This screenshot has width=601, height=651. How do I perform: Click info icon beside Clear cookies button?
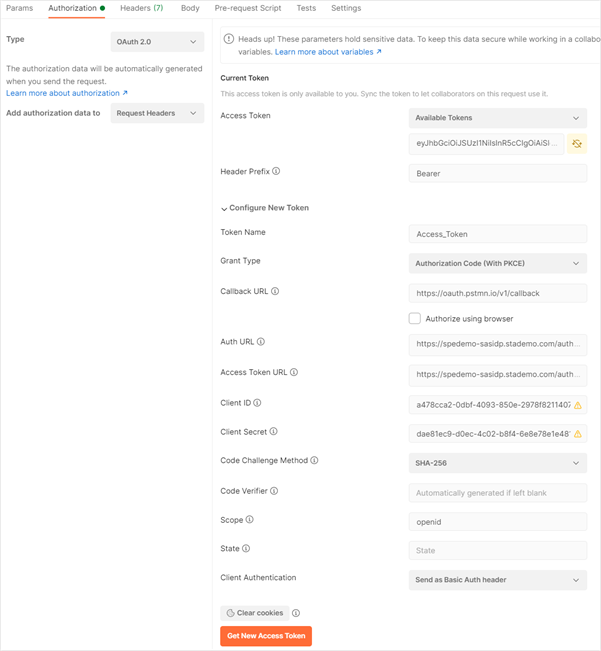coord(296,613)
